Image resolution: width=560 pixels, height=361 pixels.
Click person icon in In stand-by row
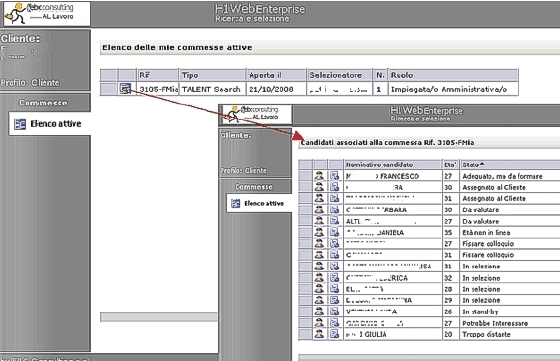pos(319,311)
